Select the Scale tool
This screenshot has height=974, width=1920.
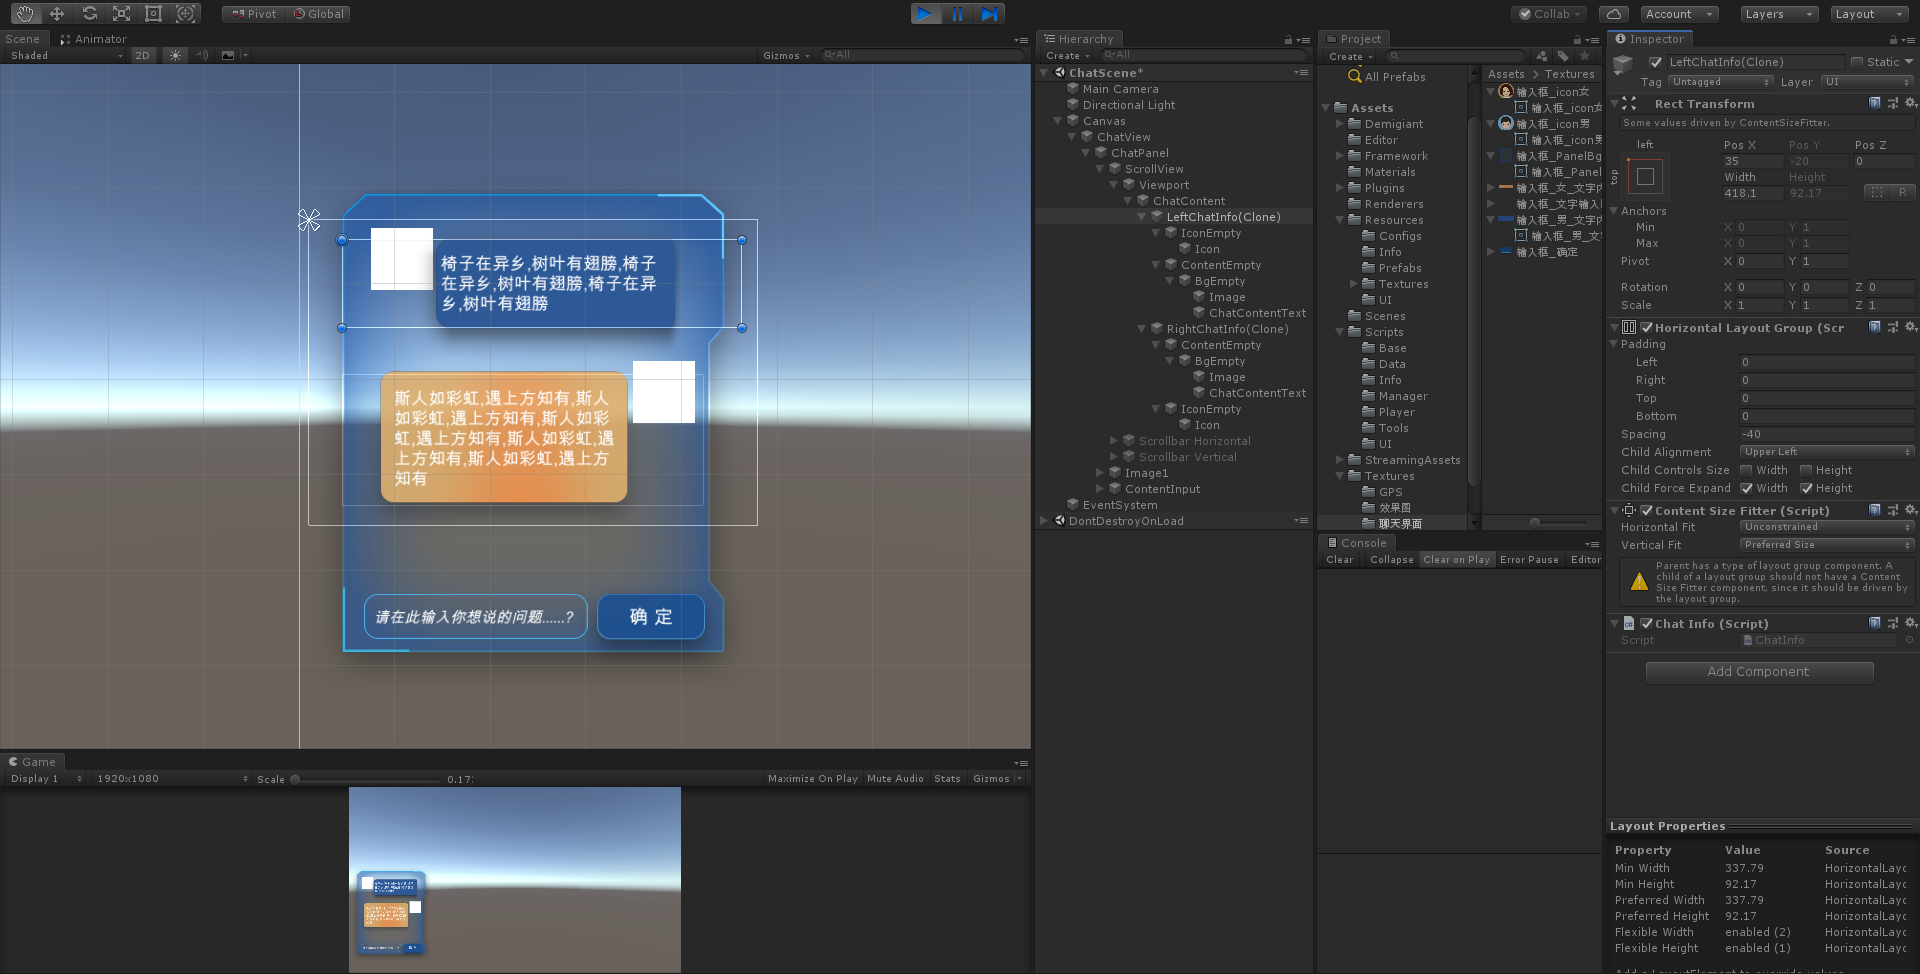click(121, 14)
